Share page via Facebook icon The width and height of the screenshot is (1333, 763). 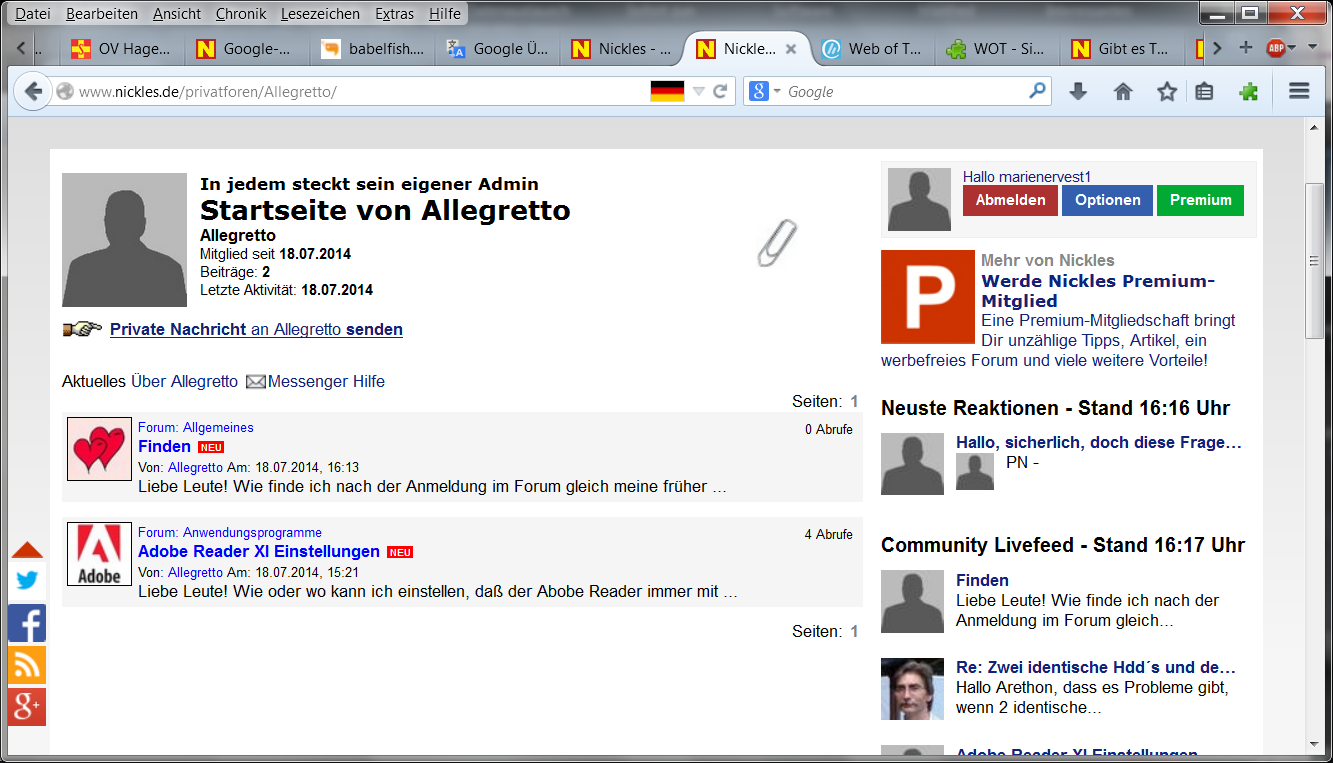[27, 623]
